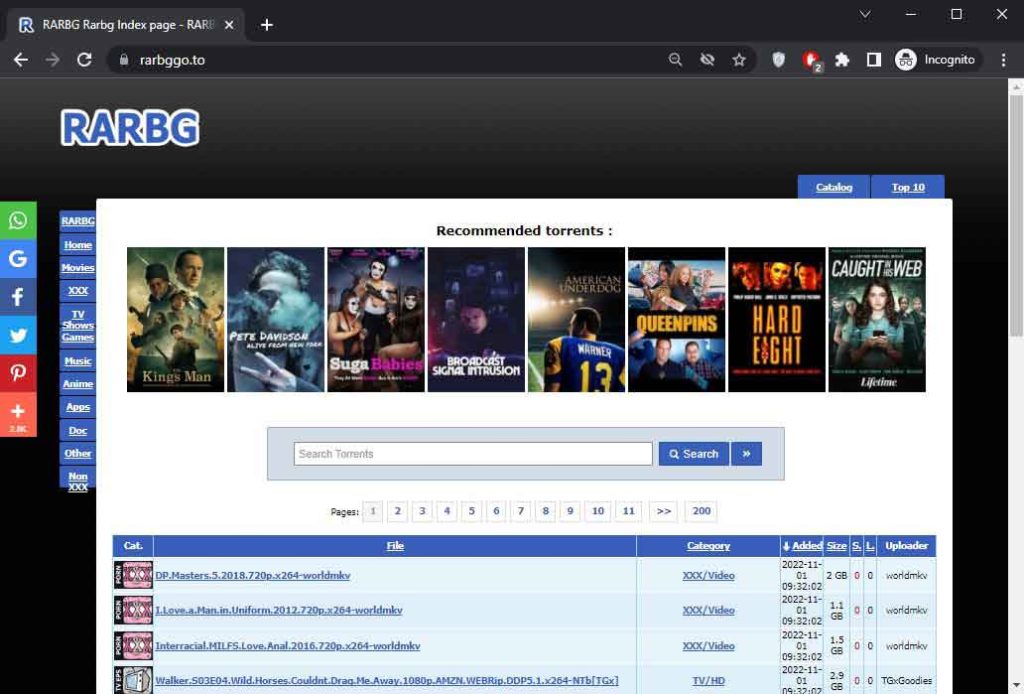Screen dimensions: 1024x694
Task: Click the Facebook share icon
Action: coord(18,297)
